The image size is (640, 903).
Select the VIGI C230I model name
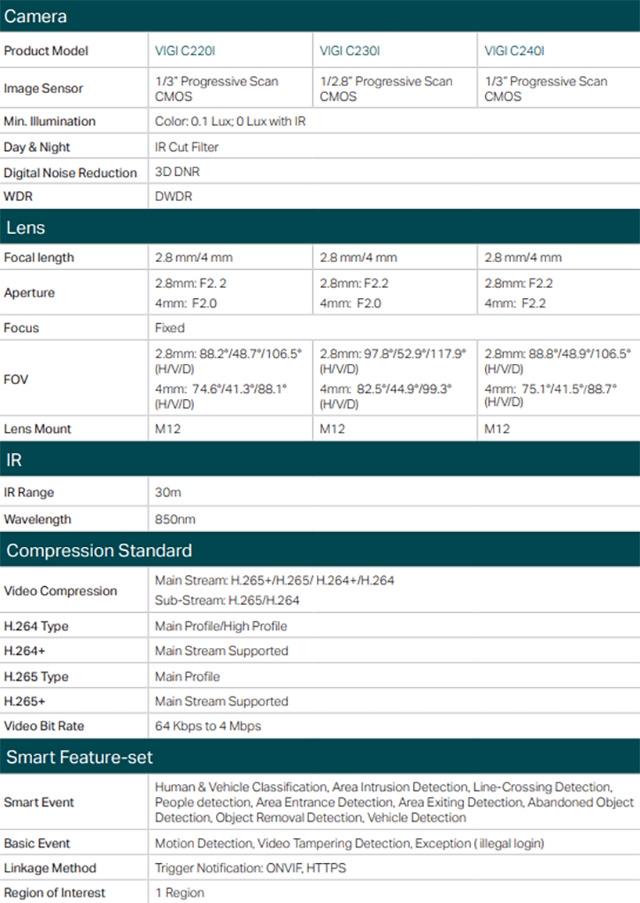pos(349,51)
